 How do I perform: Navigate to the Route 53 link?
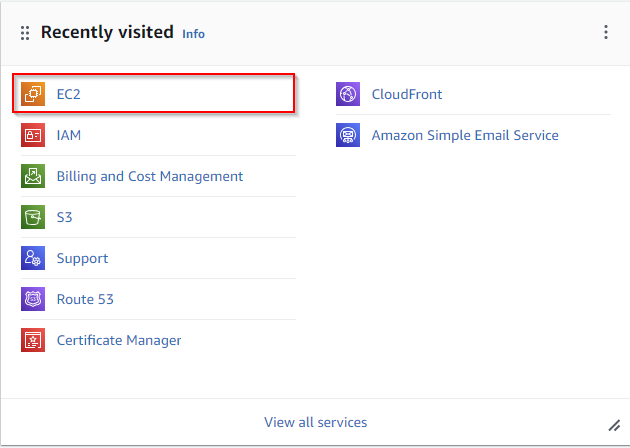pos(85,299)
